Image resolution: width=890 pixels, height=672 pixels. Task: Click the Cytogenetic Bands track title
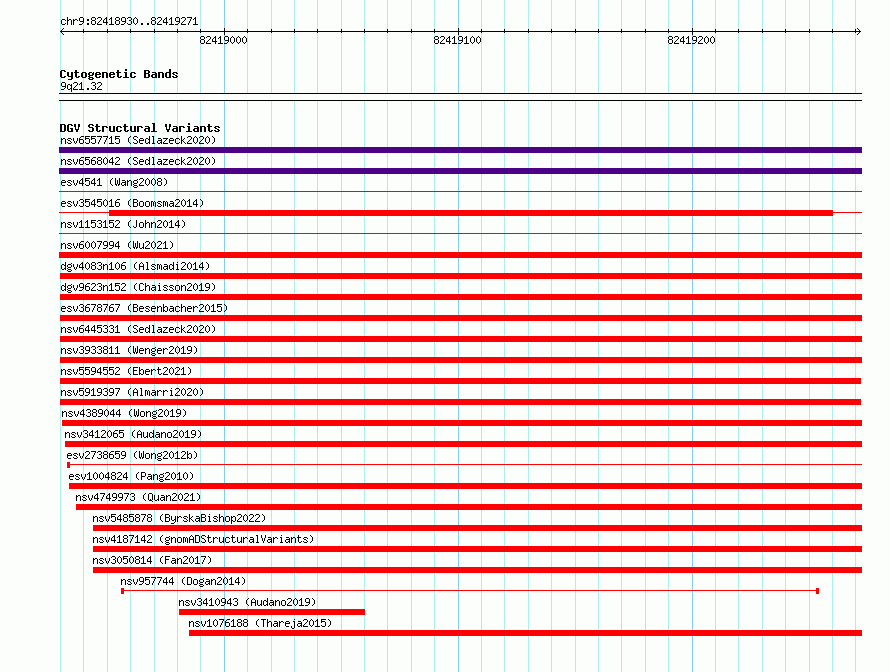point(119,74)
